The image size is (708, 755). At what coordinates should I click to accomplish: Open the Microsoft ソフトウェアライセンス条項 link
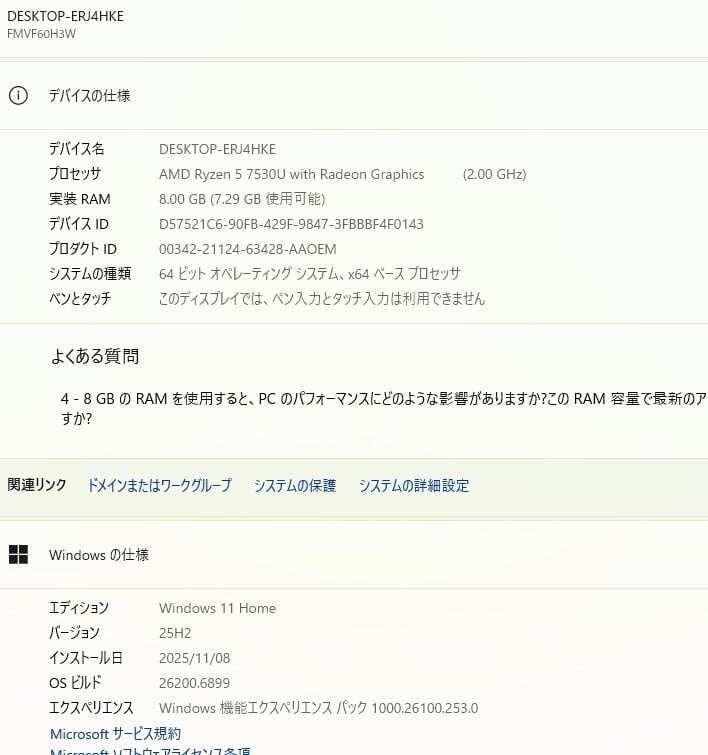pyautogui.click(x=150, y=751)
